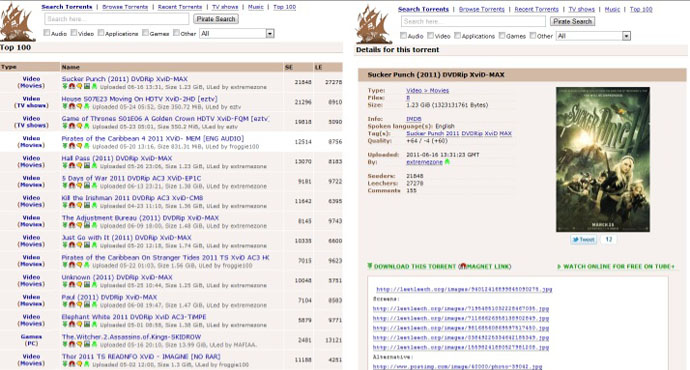Viewport: 690px width, 370px height.
Task: Open the All category dropdown on details page
Action: pos(593,36)
